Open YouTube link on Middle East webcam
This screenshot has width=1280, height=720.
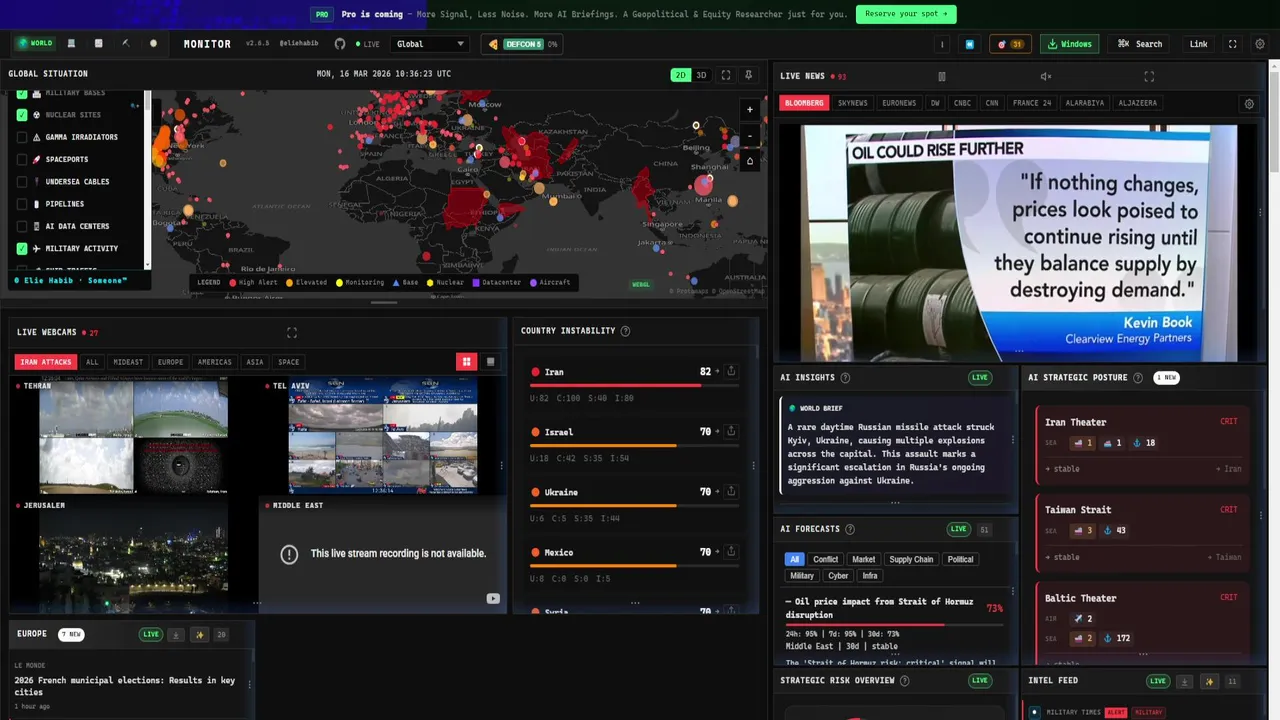[493, 598]
